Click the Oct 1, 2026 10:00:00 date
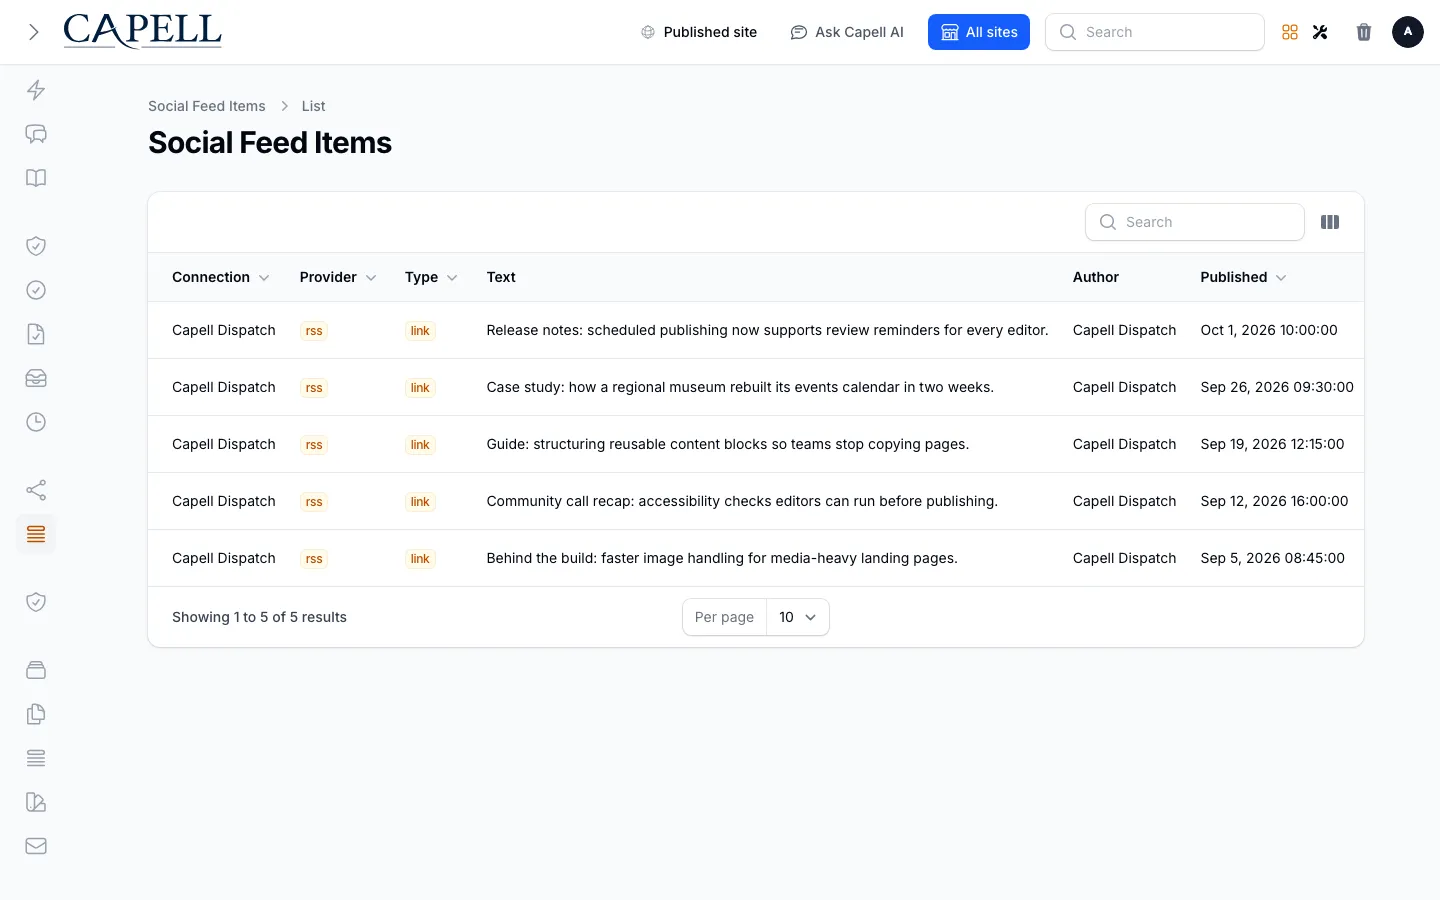The width and height of the screenshot is (1440, 900). pyautogui.click(x=1269, y=330)
